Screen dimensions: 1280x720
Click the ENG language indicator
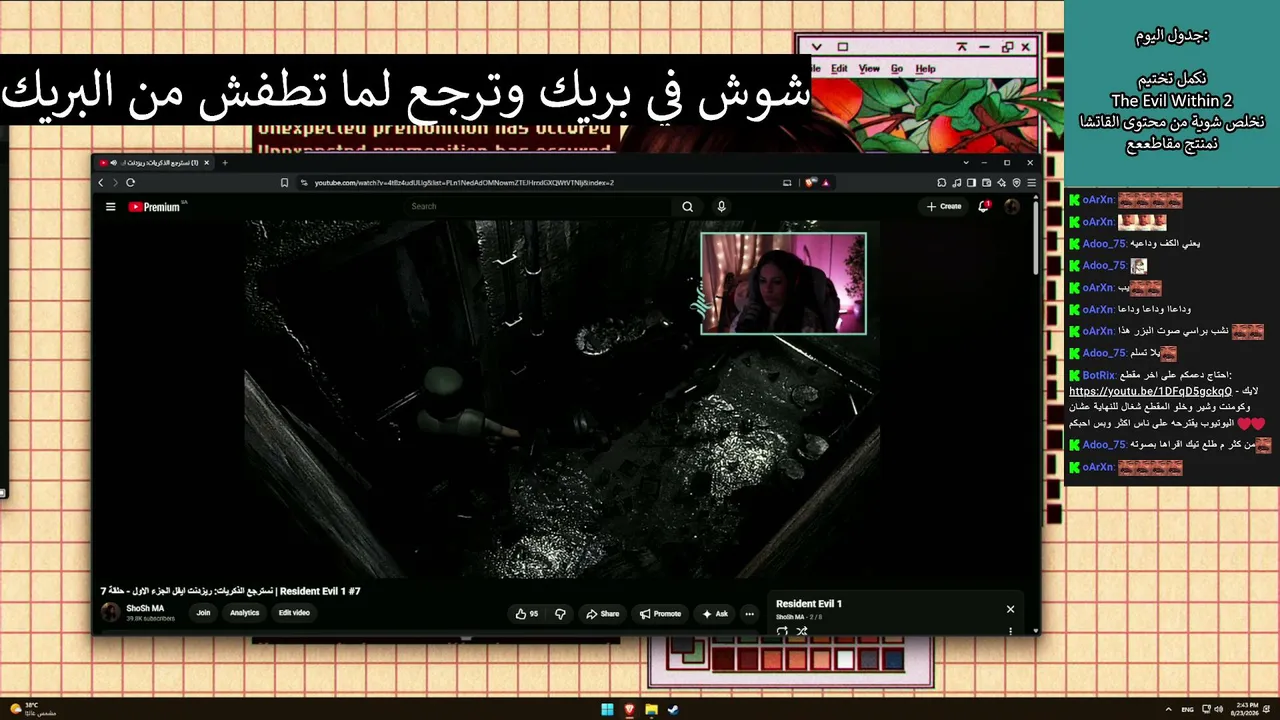coord(1188,710)
